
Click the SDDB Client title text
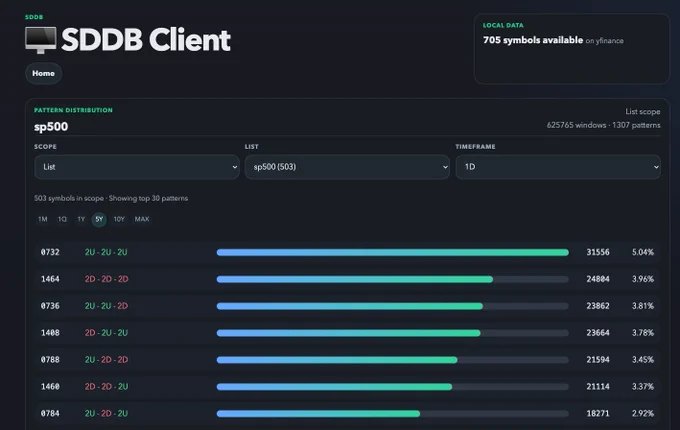click(146, 40)
